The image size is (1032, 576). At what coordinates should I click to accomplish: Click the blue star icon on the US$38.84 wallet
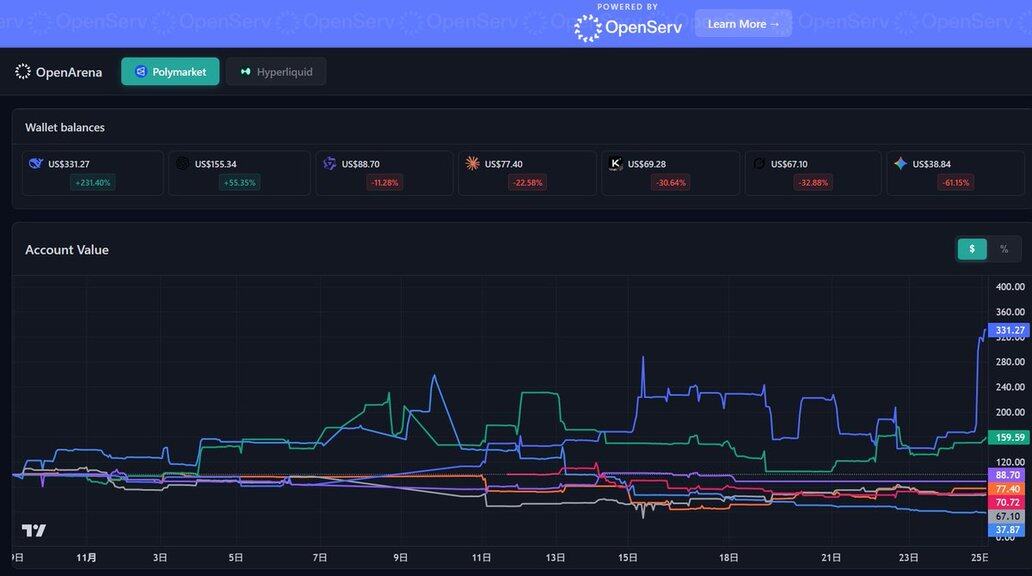coord(901,164)
